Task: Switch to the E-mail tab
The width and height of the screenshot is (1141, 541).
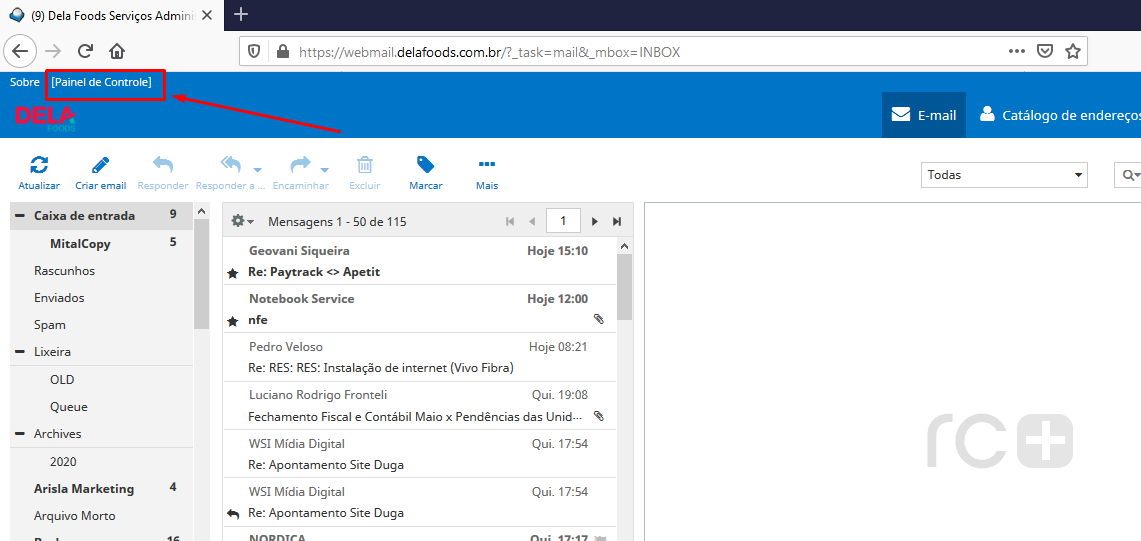Action: 924,115
